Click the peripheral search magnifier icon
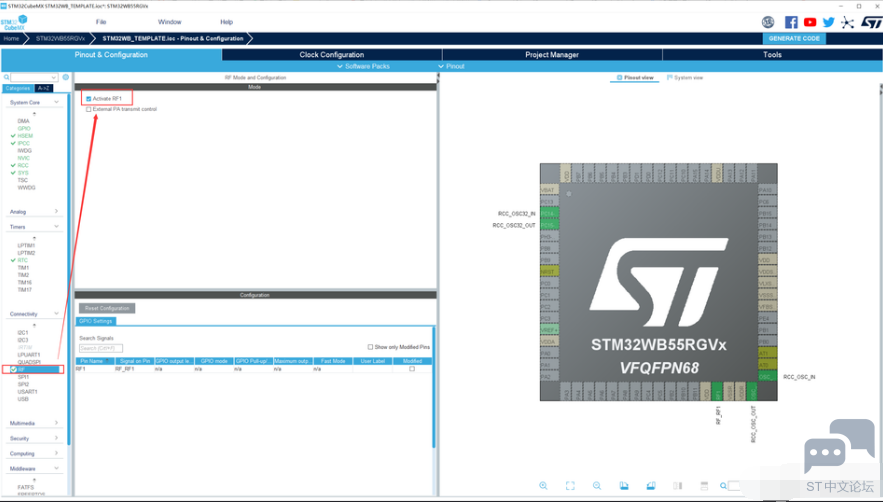883x502 pixels. (6, 77)
